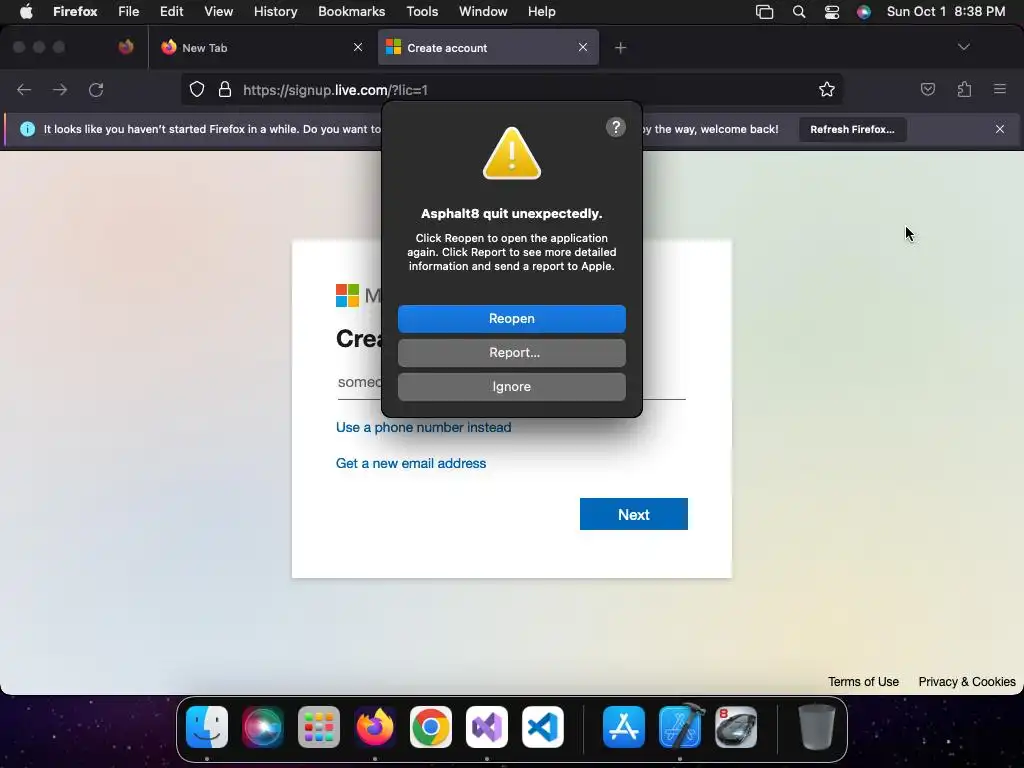The height and width of the screenshot is (768, 1024).
Task: Click the pinned Firefox tab icon
Action: coord(126,47)
